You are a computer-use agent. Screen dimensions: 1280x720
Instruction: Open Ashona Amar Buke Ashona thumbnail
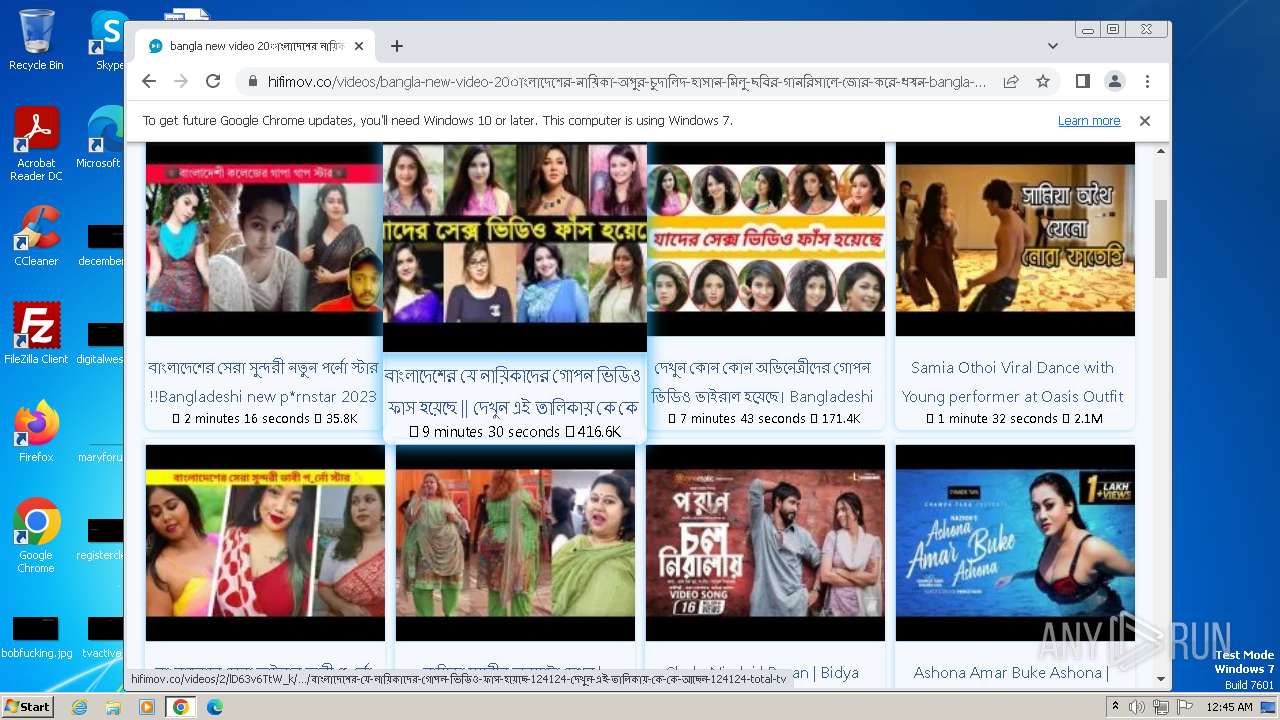click(1015, 543)
